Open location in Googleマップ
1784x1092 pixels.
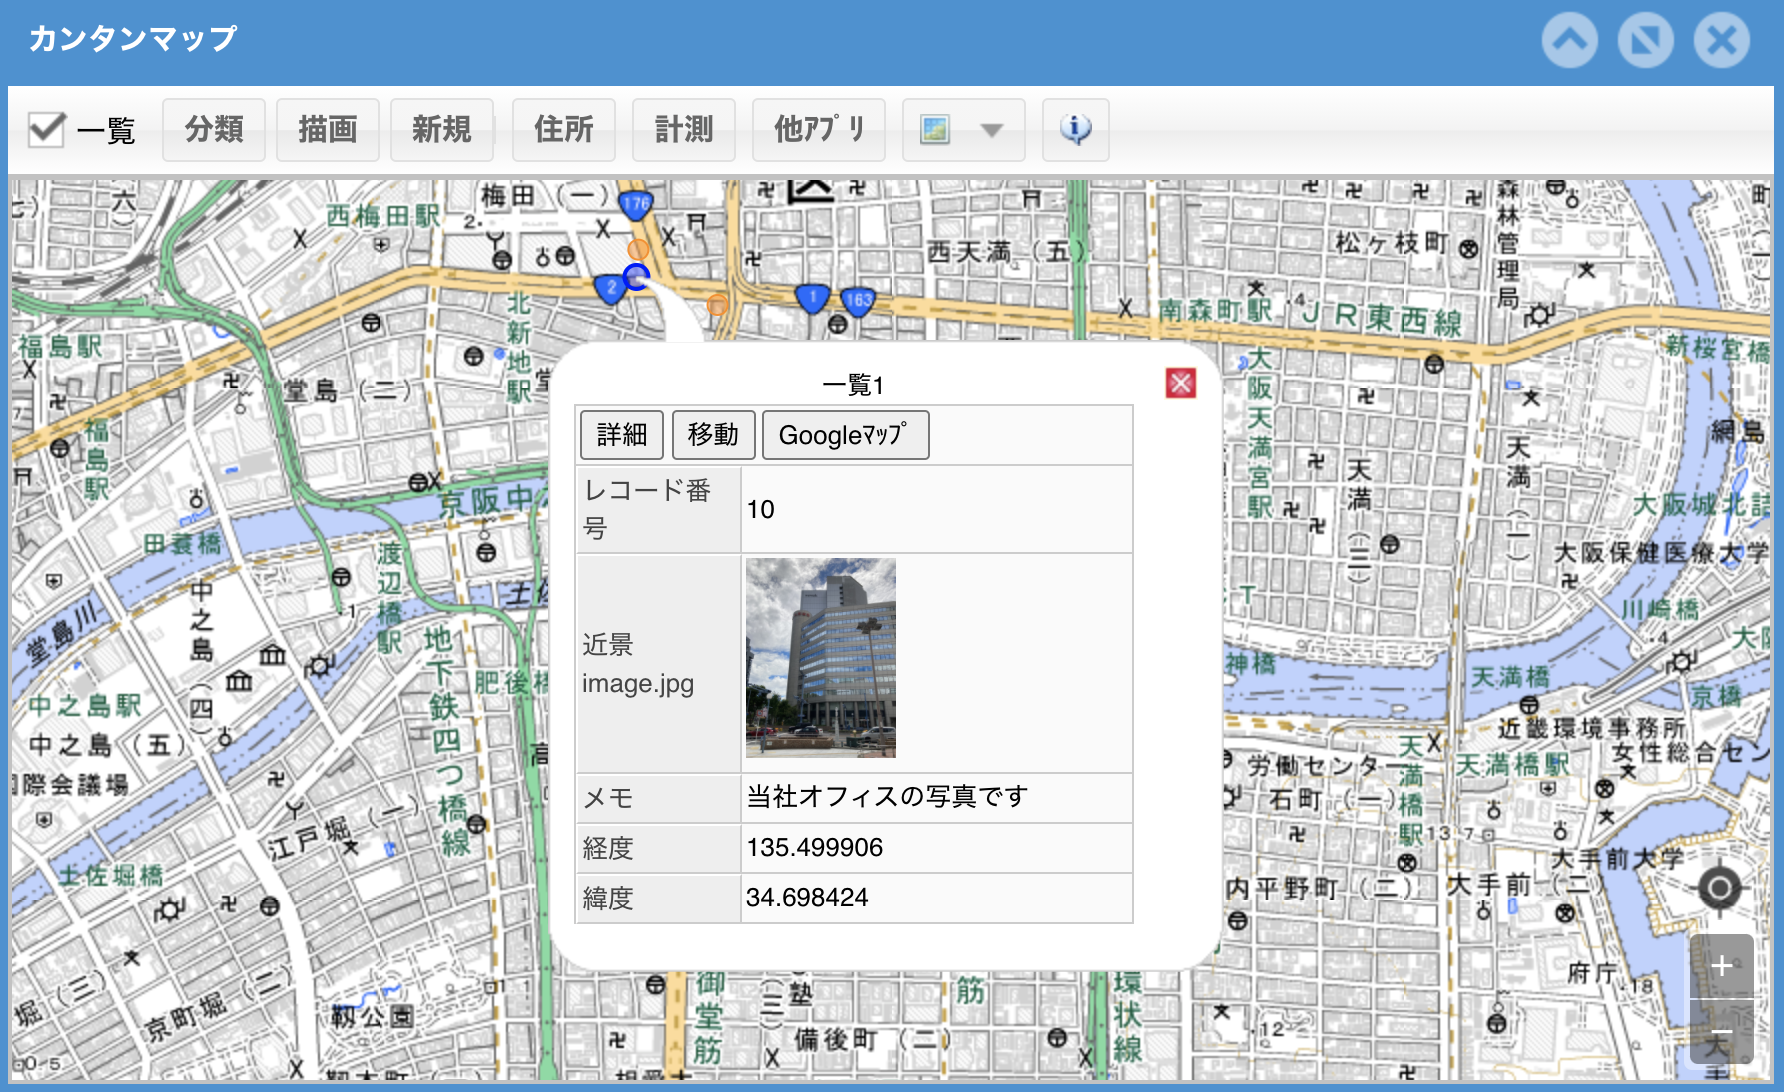(845, 435)
